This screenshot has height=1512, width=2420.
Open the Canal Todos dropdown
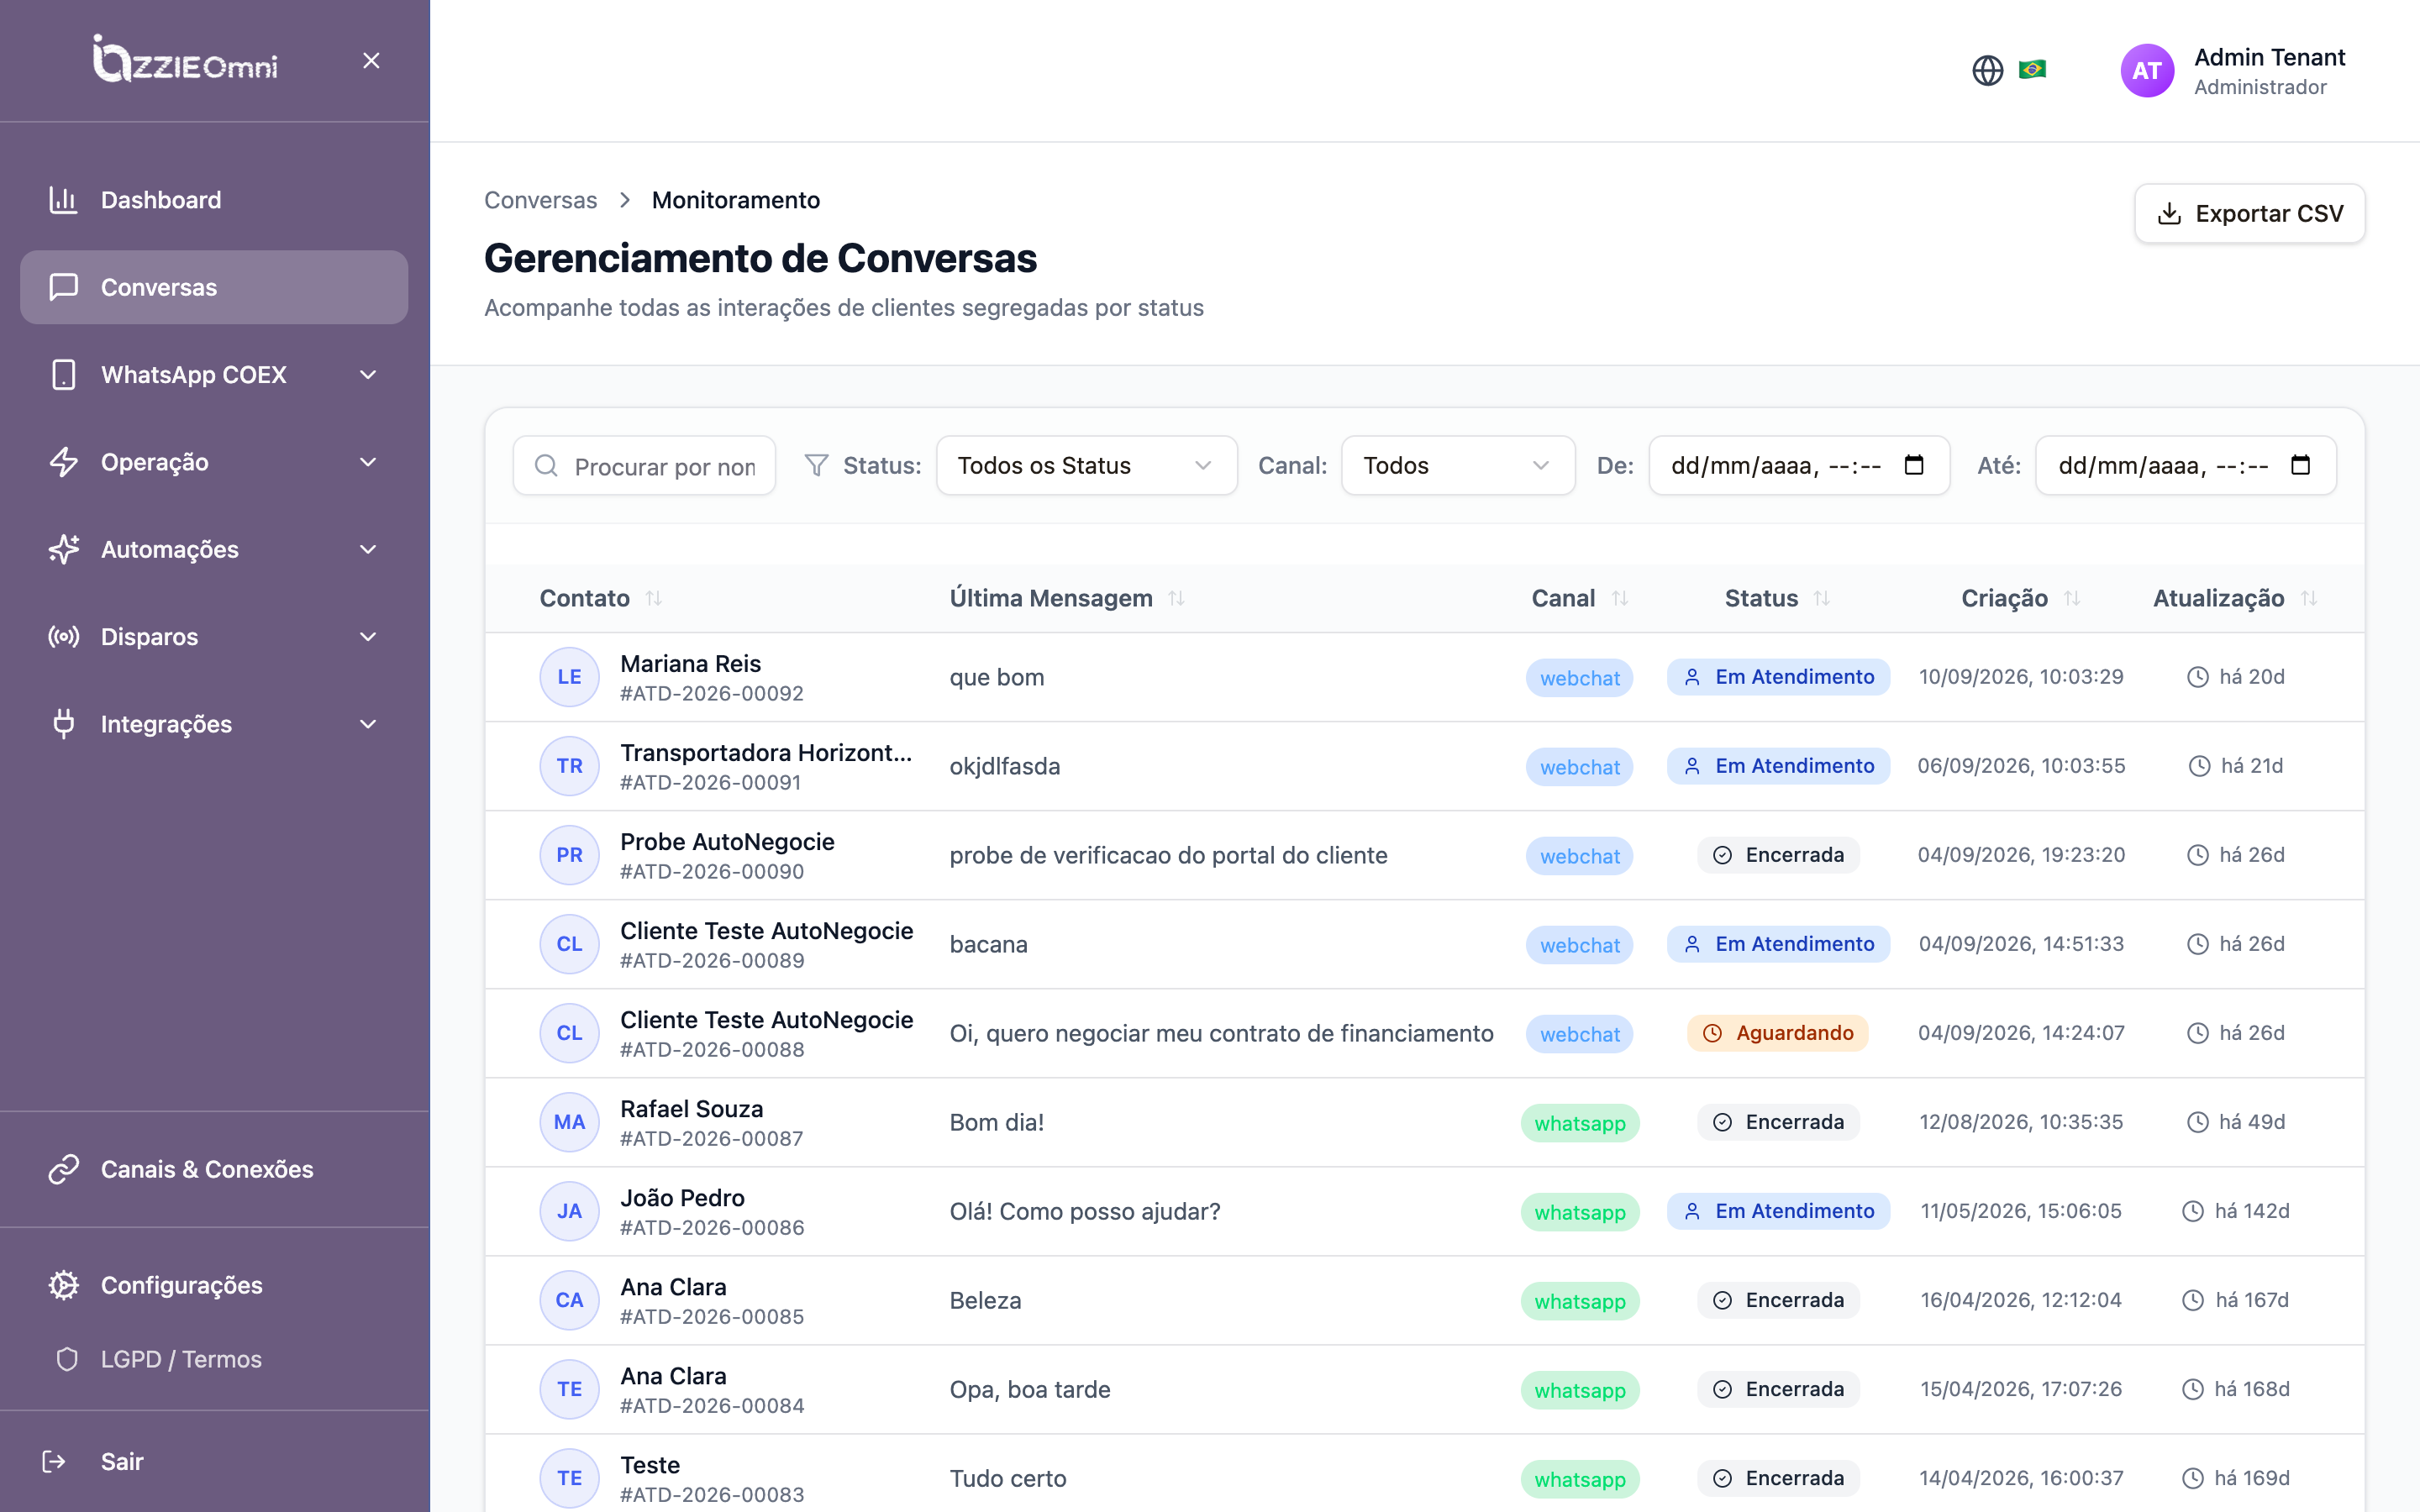[1457, 465]
